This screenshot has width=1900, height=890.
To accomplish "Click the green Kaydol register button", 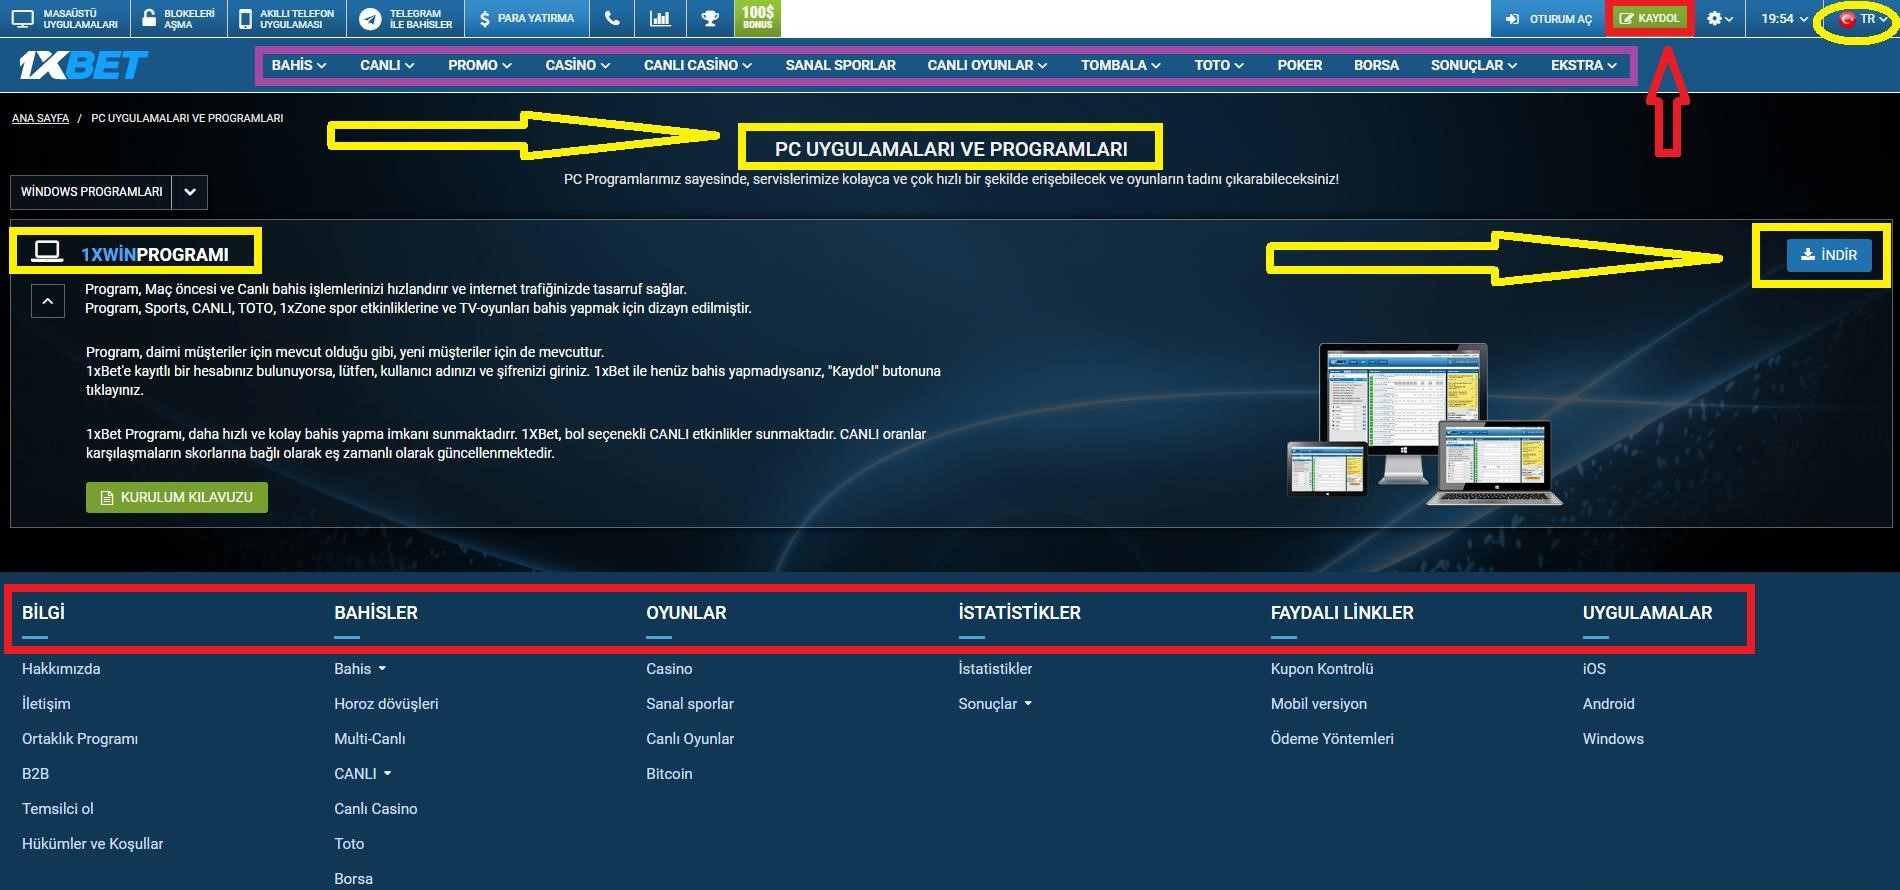I will 1649,18.
